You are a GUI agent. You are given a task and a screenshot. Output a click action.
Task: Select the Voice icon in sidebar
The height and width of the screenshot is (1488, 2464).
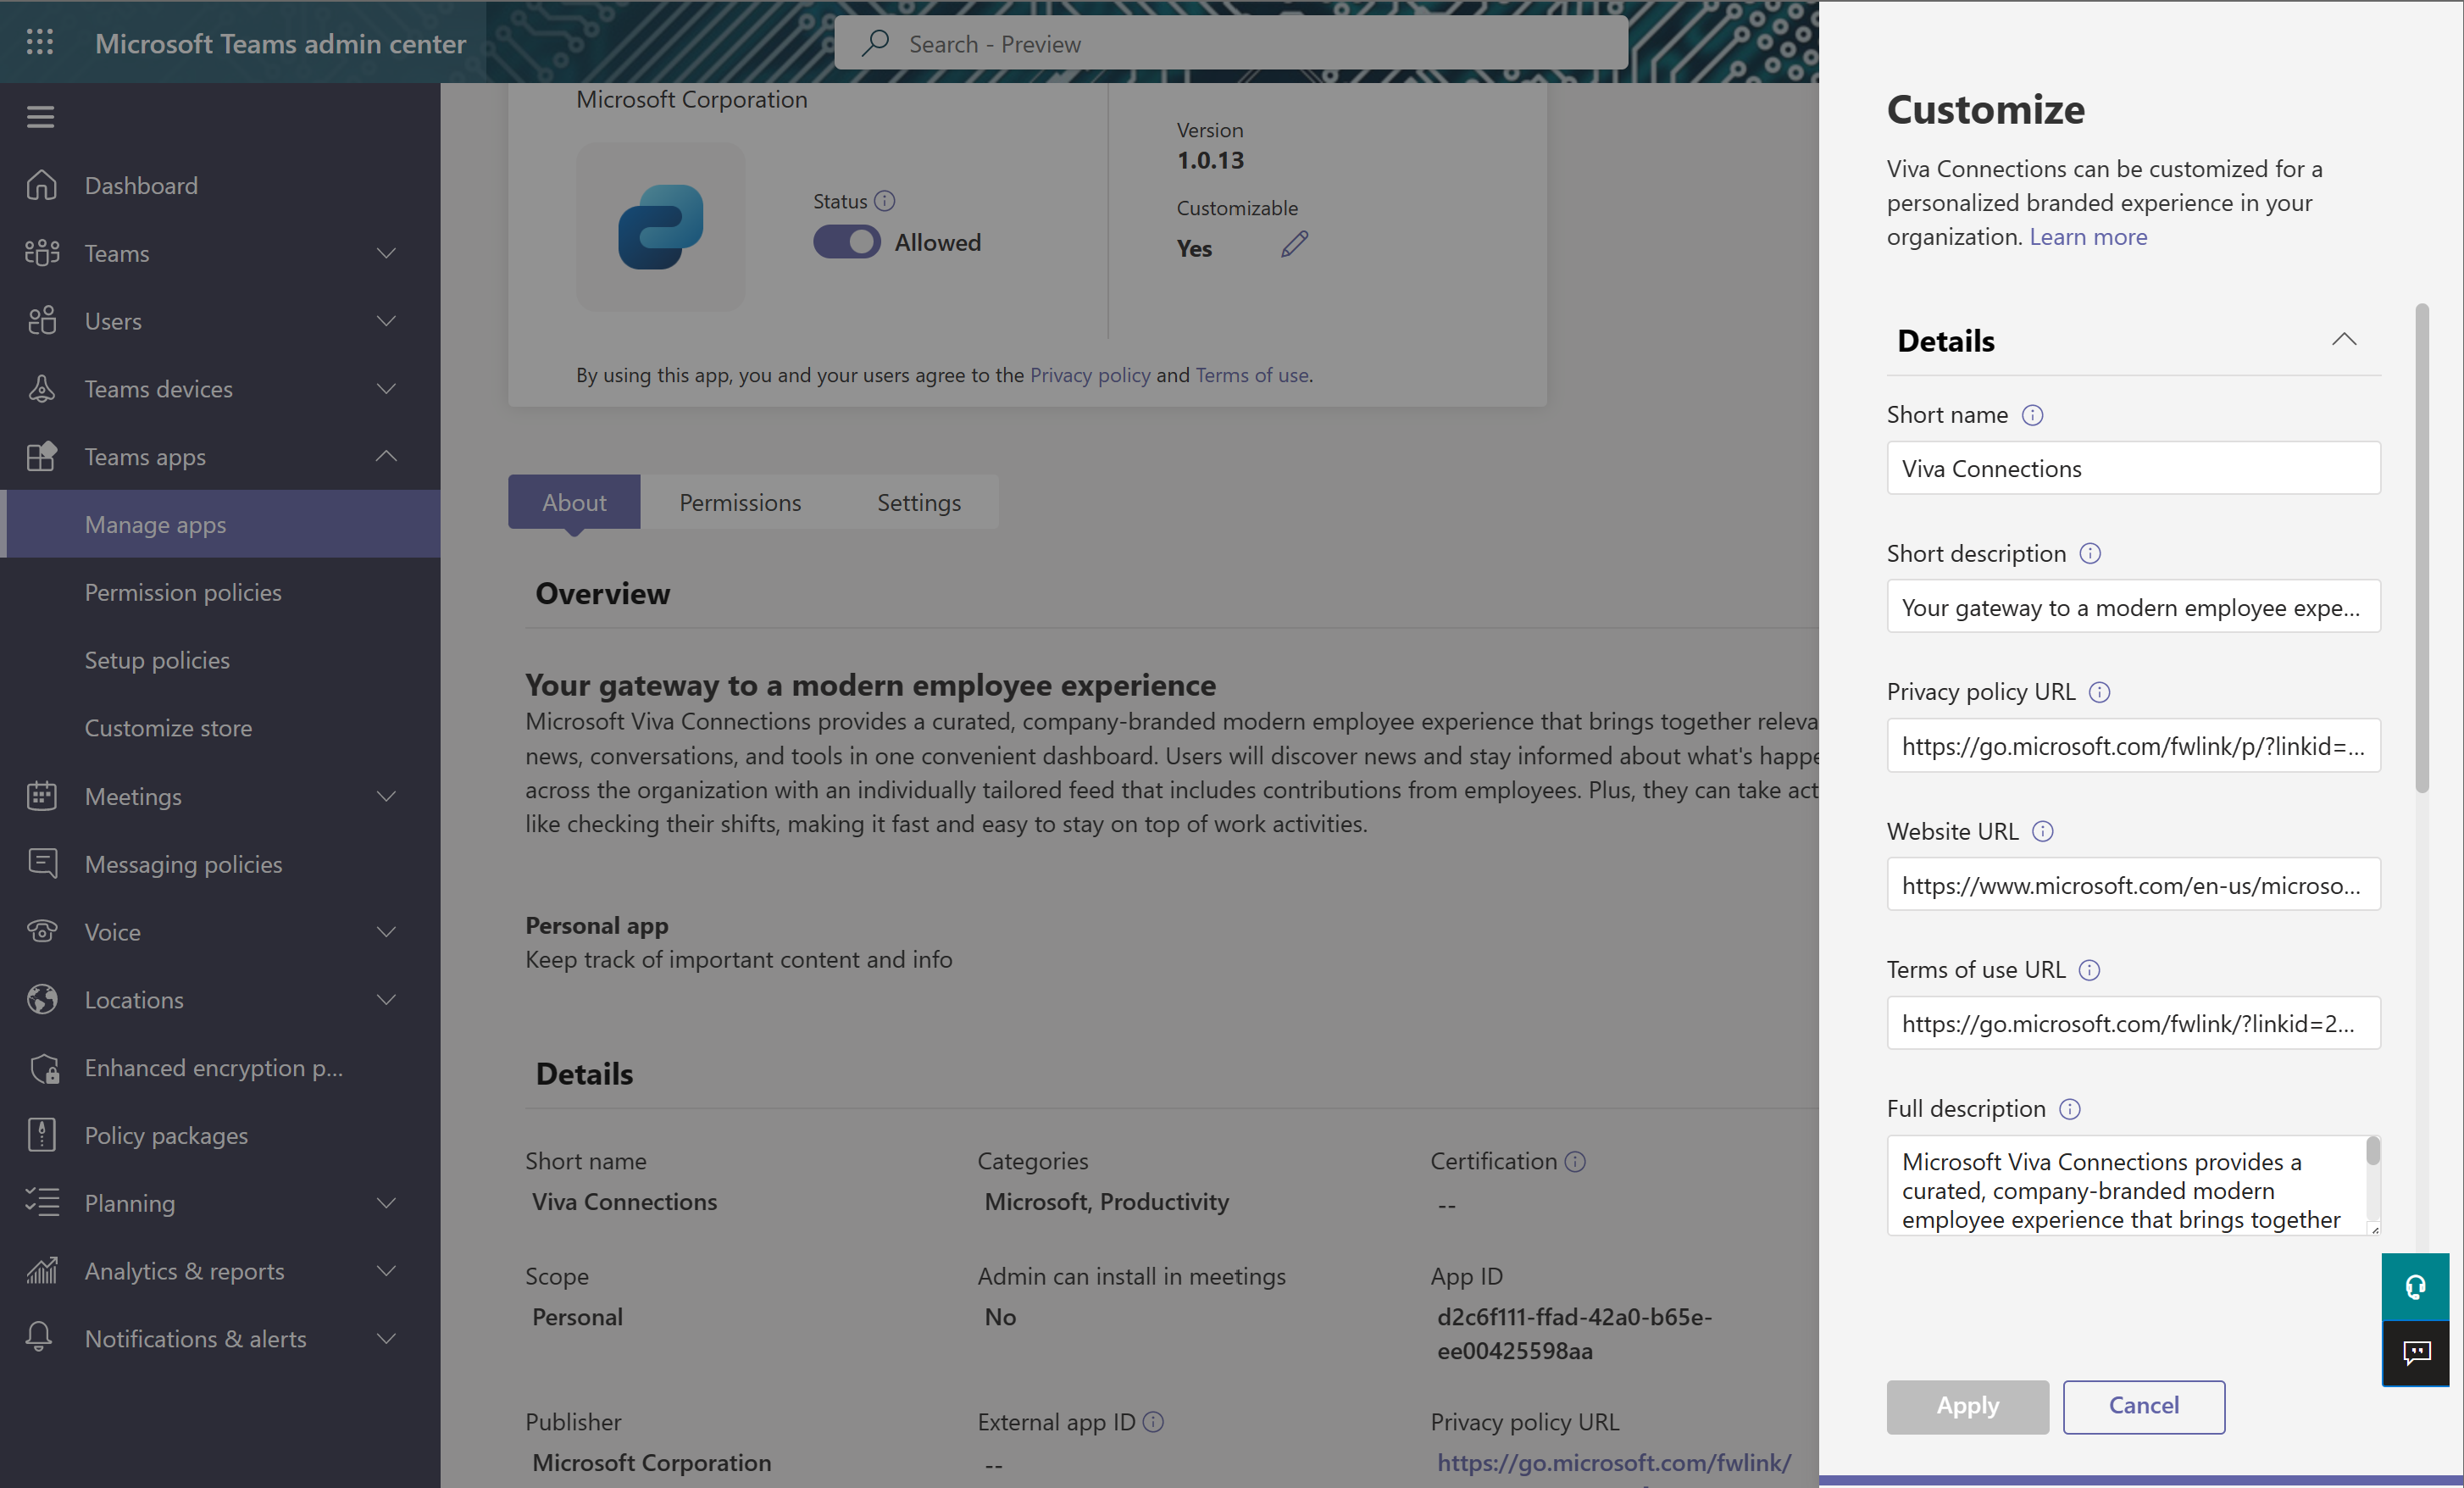(x=41, y=931)
